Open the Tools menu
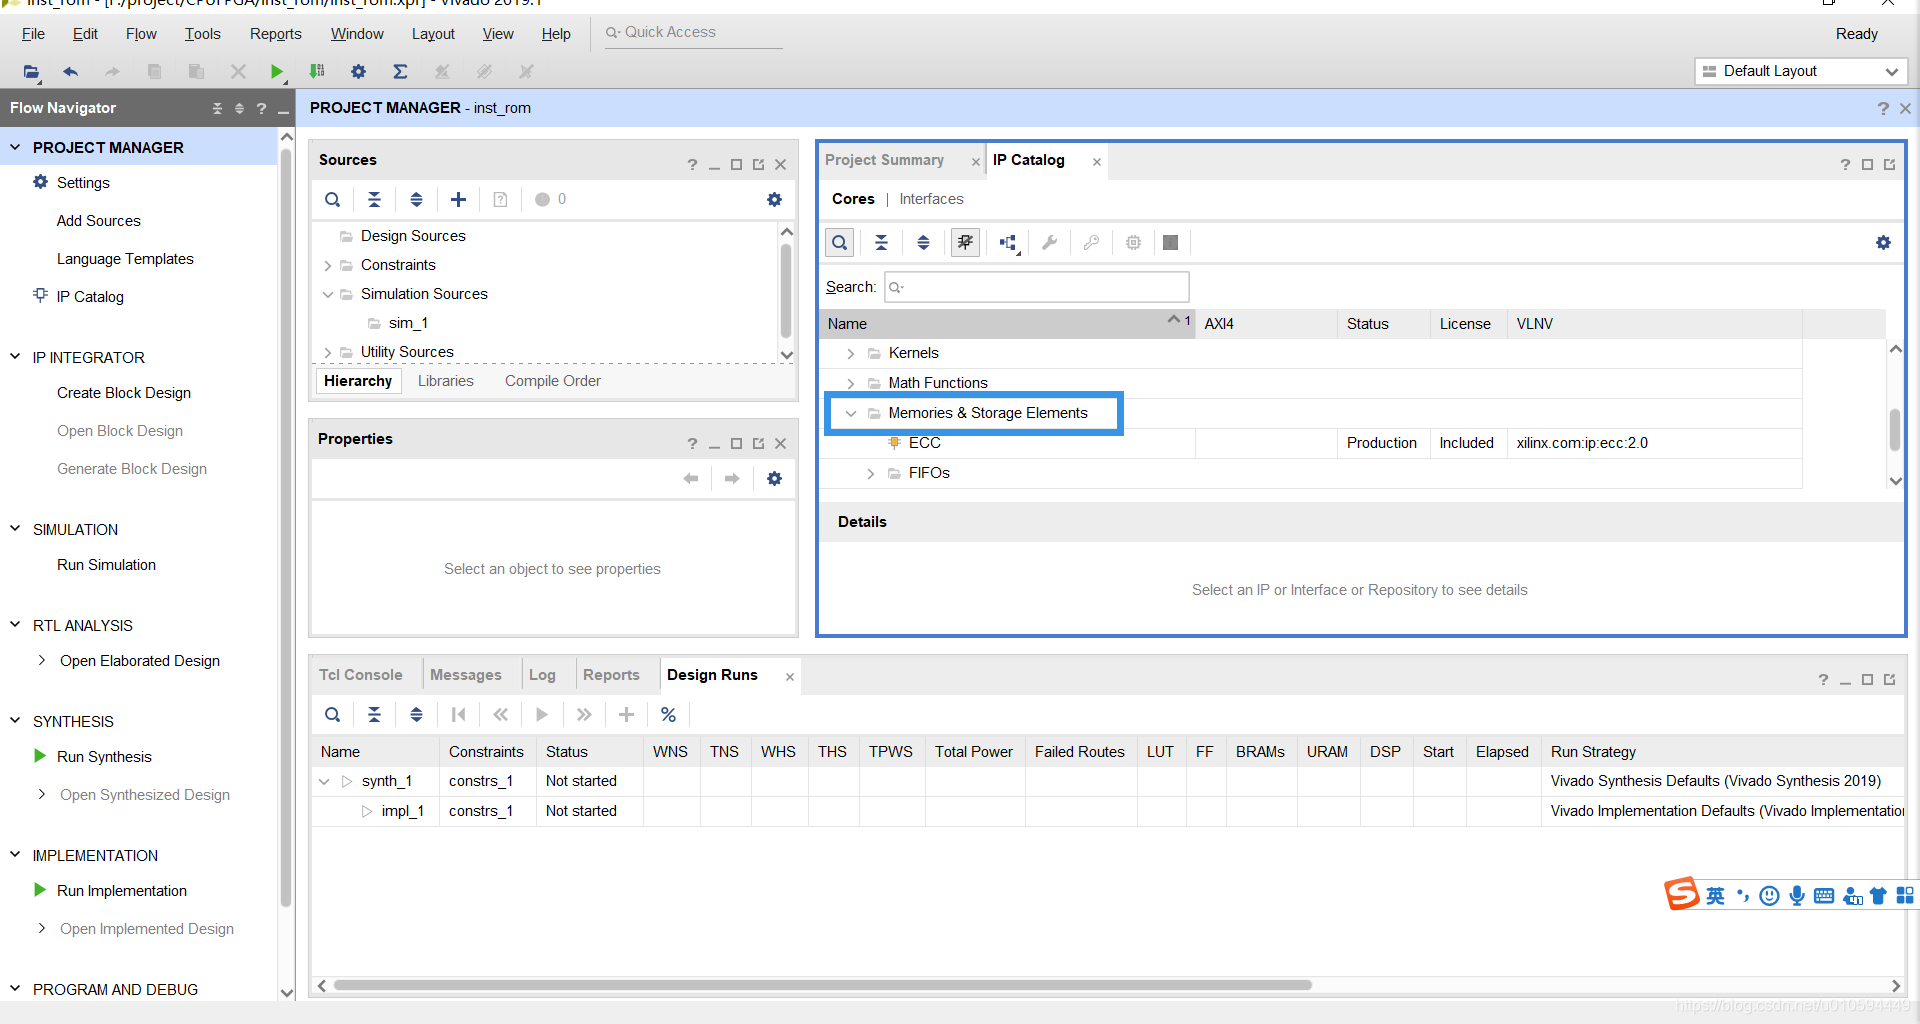Viewport: 1920px width, 1024px height. tap(202, 34)
